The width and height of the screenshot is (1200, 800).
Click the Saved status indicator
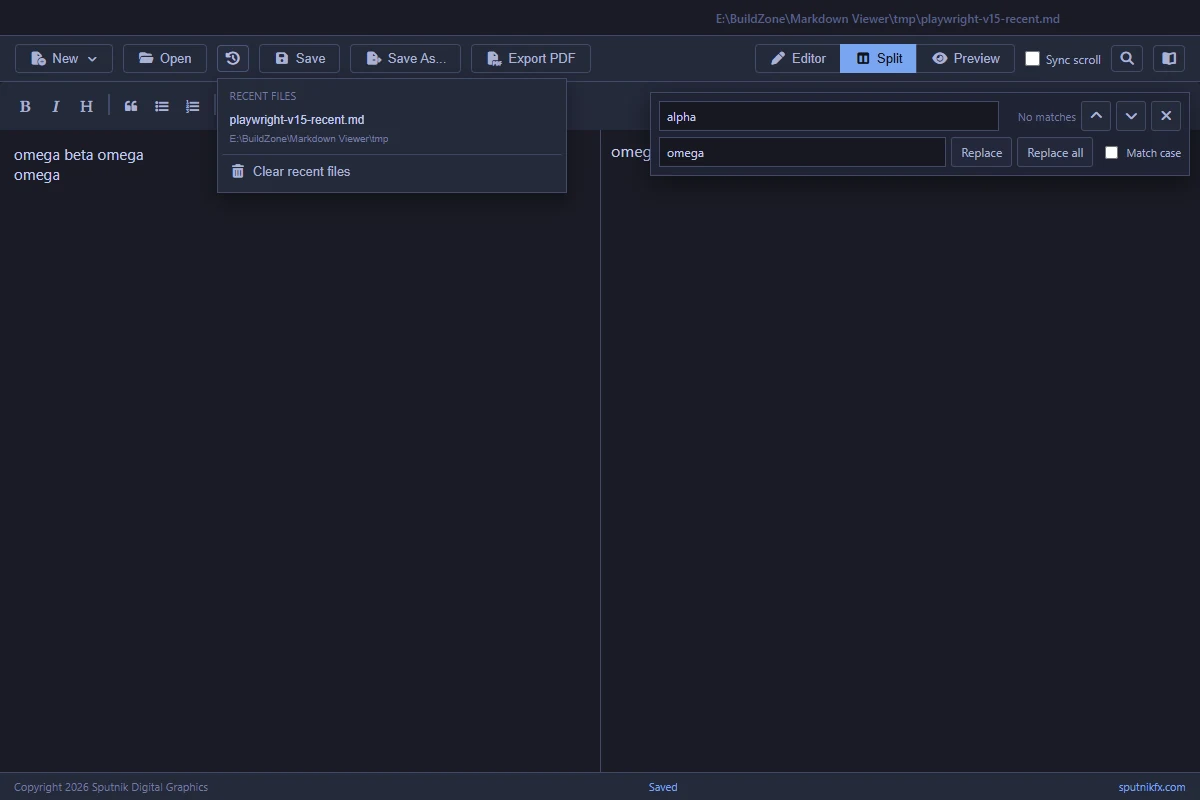pyautogui.click(x=663, y=787)
